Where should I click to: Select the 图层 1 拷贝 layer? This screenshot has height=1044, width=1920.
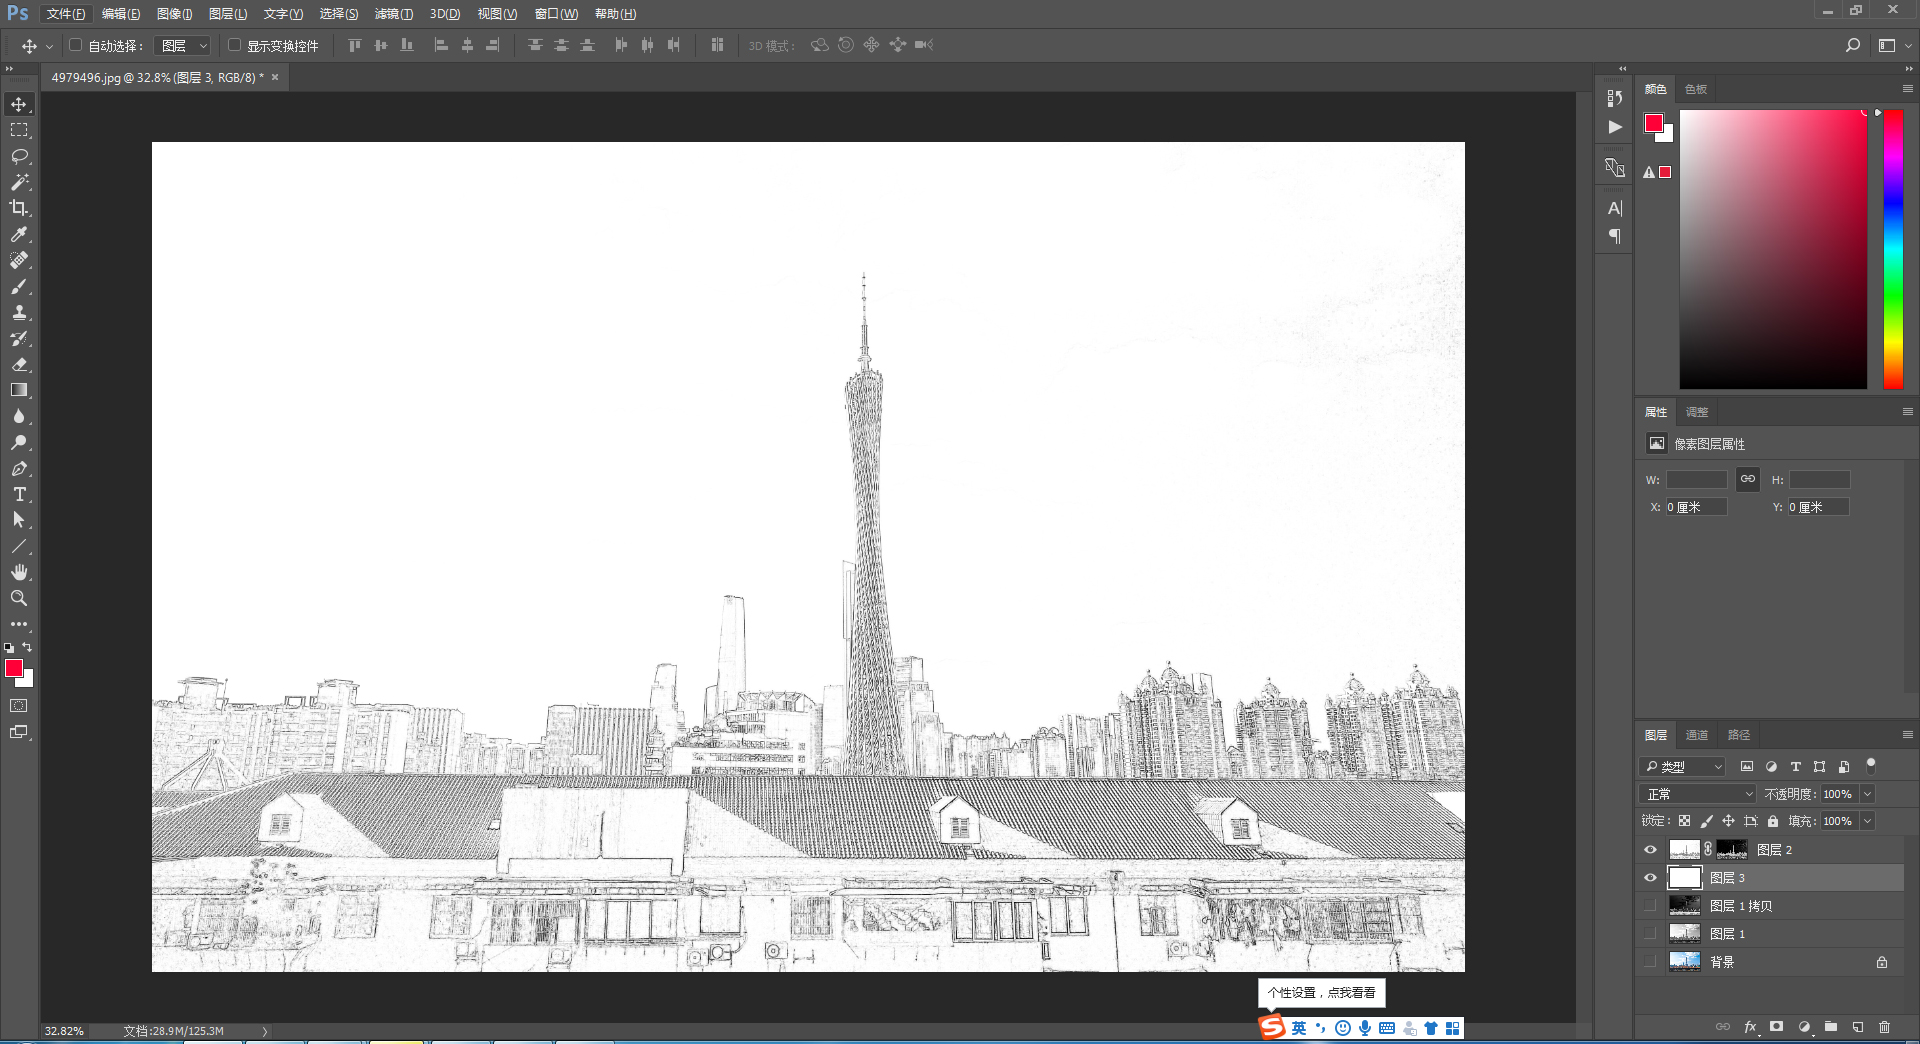click(1740, 906)
